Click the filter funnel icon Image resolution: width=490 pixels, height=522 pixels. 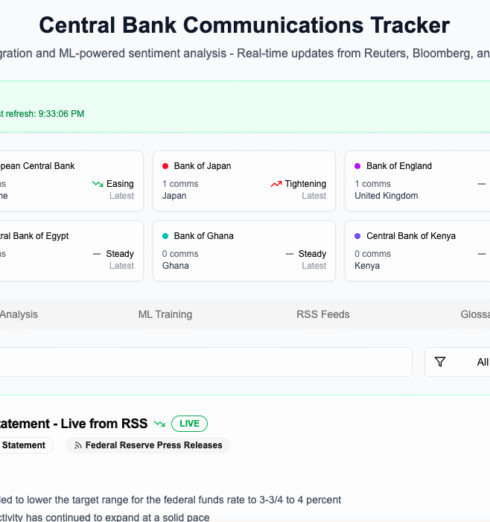tap(440, 362)
